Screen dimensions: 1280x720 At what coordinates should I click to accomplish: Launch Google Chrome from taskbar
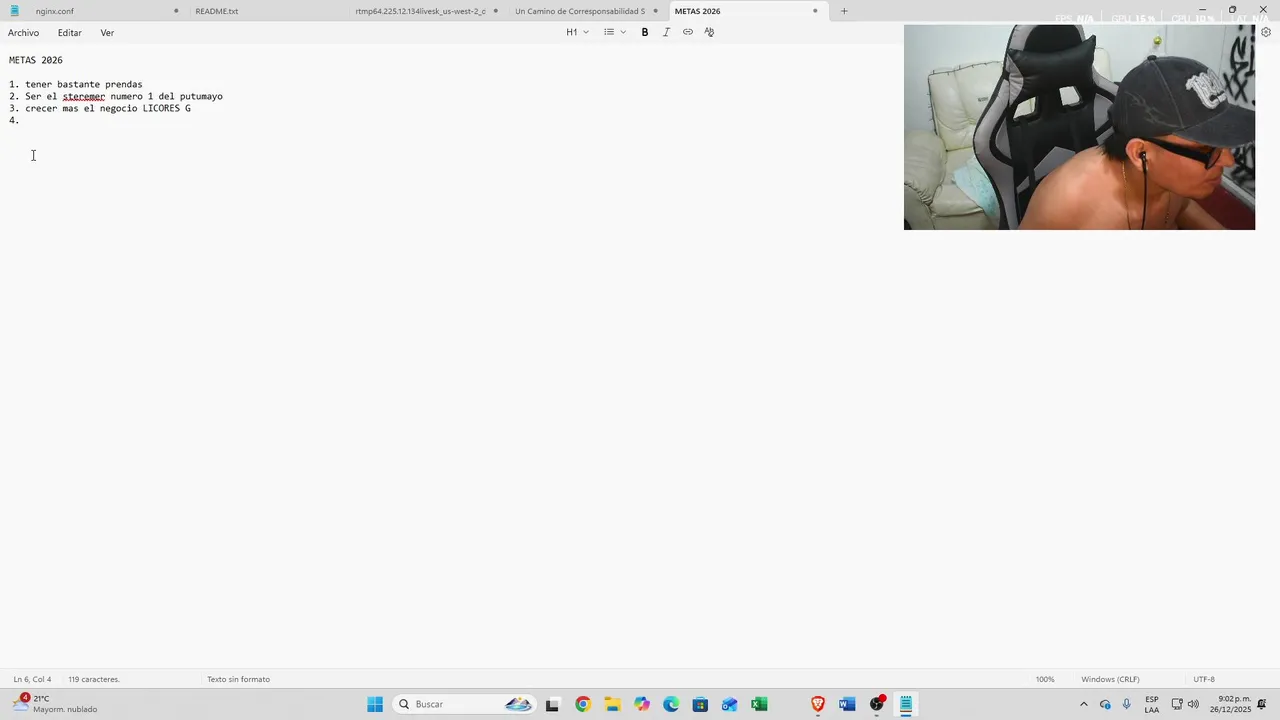583,704
